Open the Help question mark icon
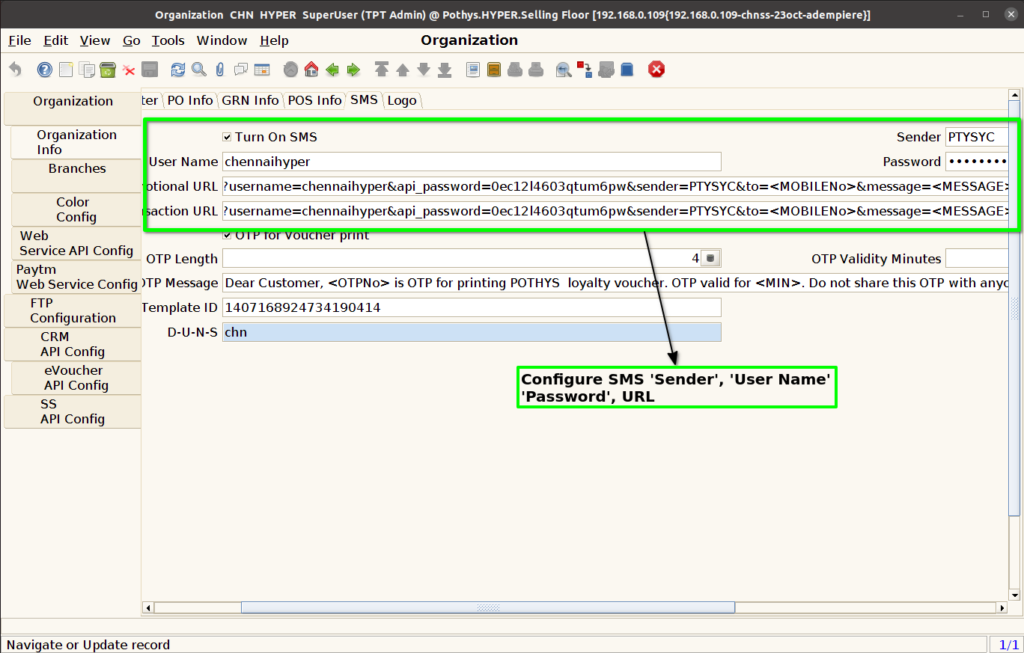Viewport: 1024px width, 653px height. [x=44, y=69]
